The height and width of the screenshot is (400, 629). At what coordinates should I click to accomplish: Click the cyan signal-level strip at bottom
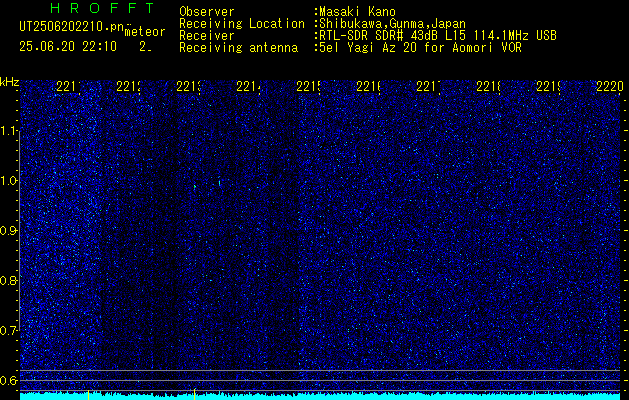[x=320, y=396]
